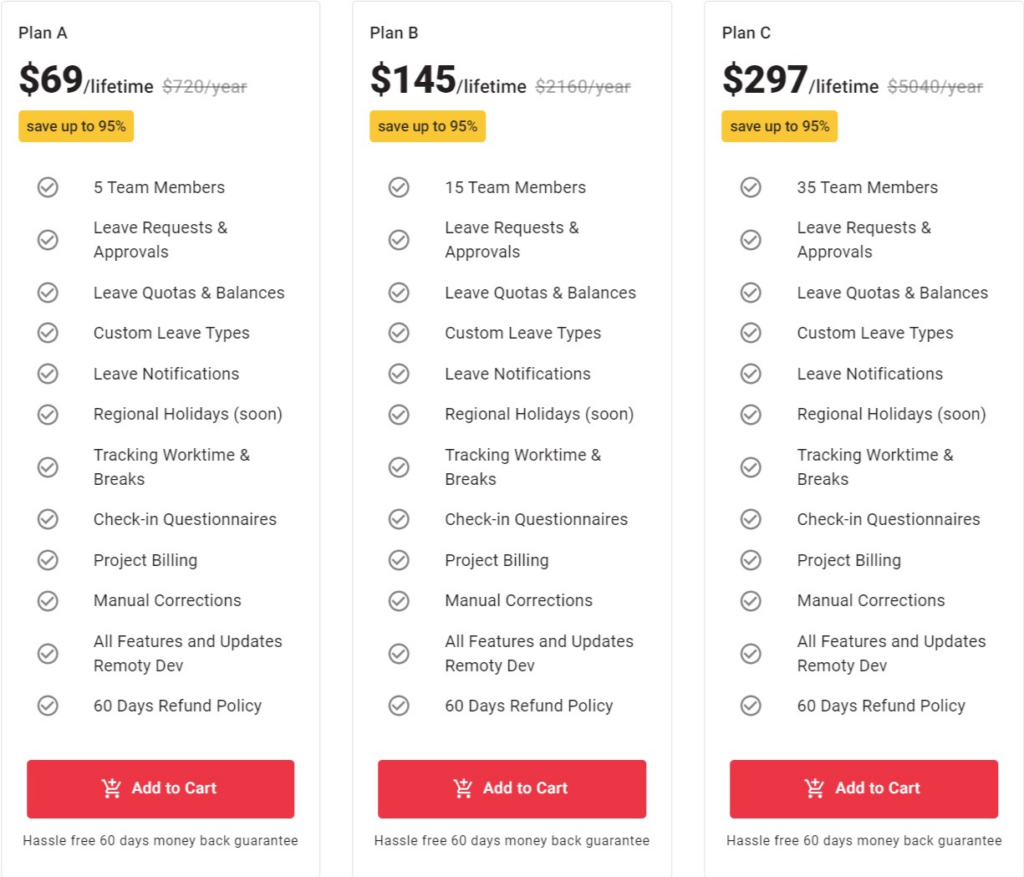Click Plan B Manual Corrections check icon
Image resolution: width=1024 pixels, height=877 pixels.
point(399,601)
